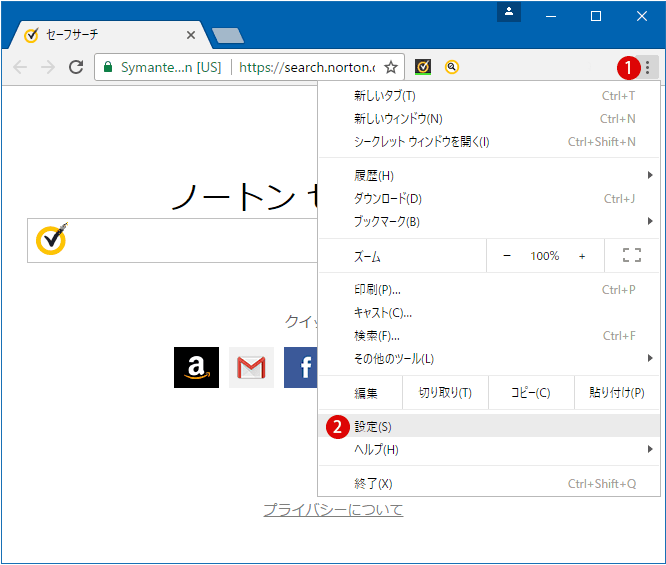The height and width of the screenshot is (565, 666).
Task: Click the Norton search extension icon
Action: click(x=452, y=67)
